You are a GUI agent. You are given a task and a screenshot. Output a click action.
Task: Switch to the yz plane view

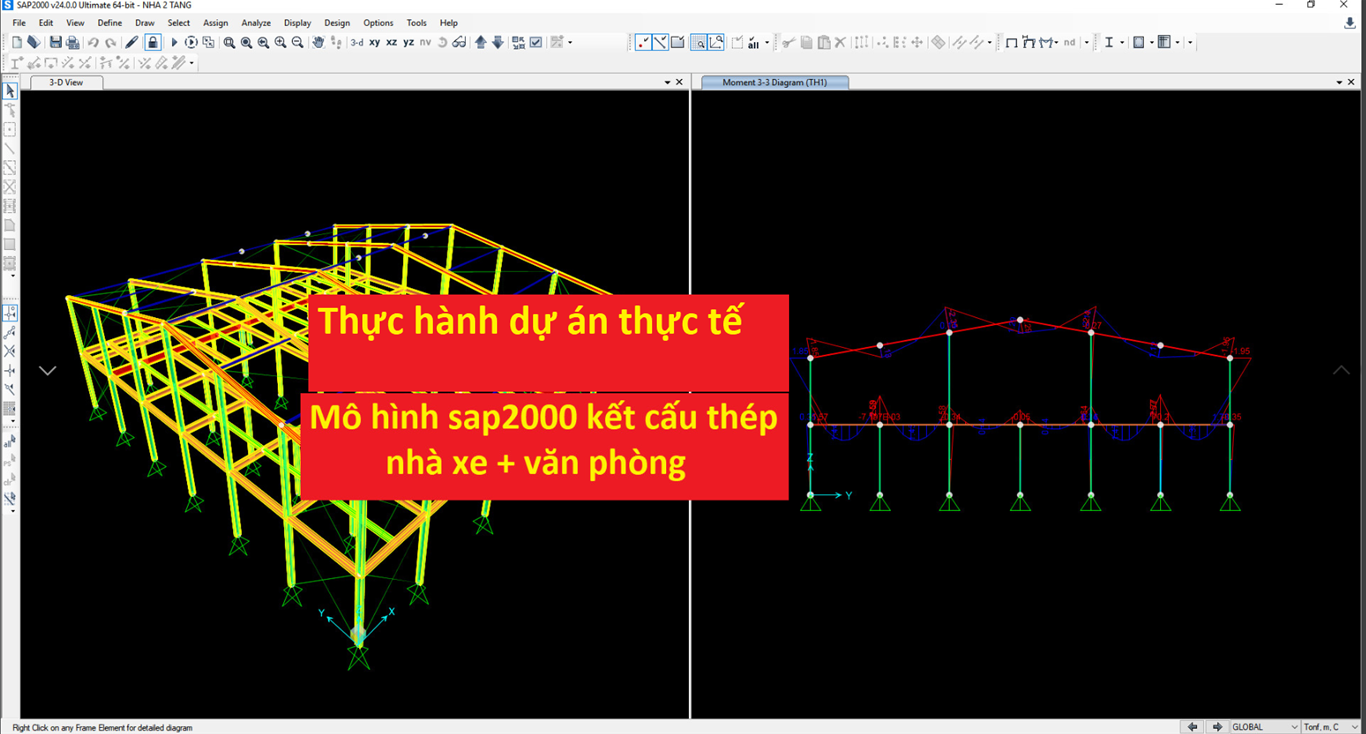click(x=408, y=42)
